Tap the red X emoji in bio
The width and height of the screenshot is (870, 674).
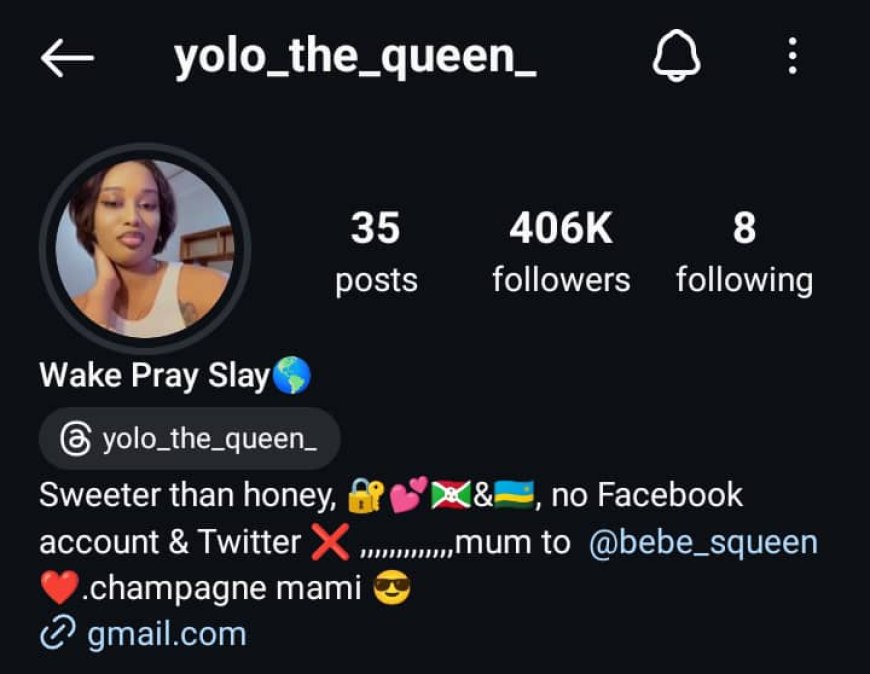pyautogui.click(x=330, y=542)
